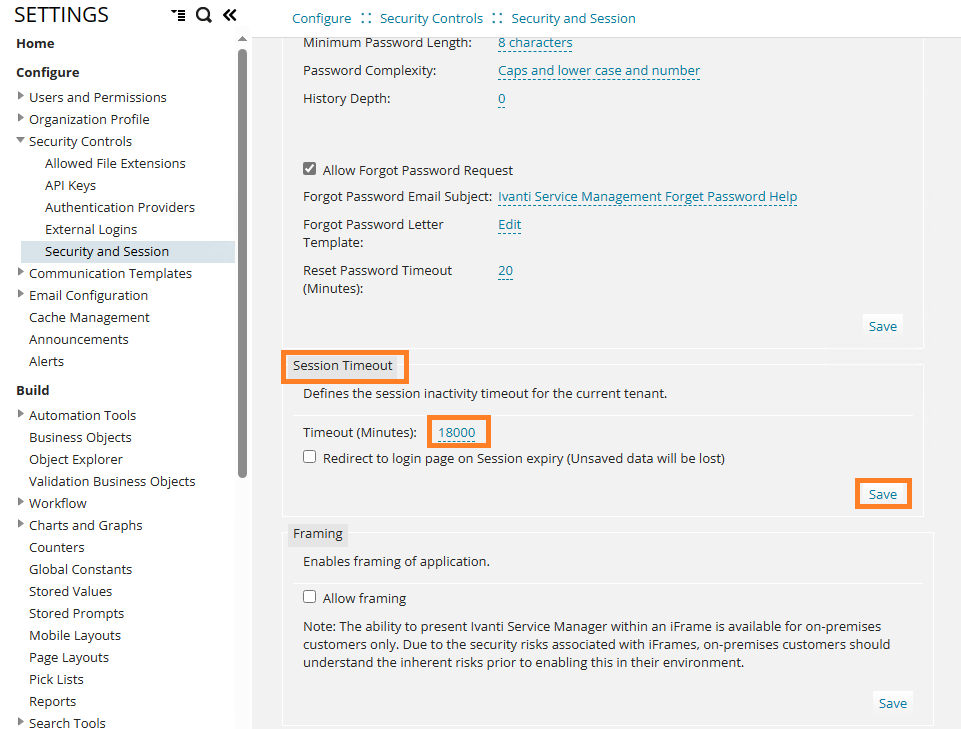Open the 8 characters minimum password setting

pos(534,43)
